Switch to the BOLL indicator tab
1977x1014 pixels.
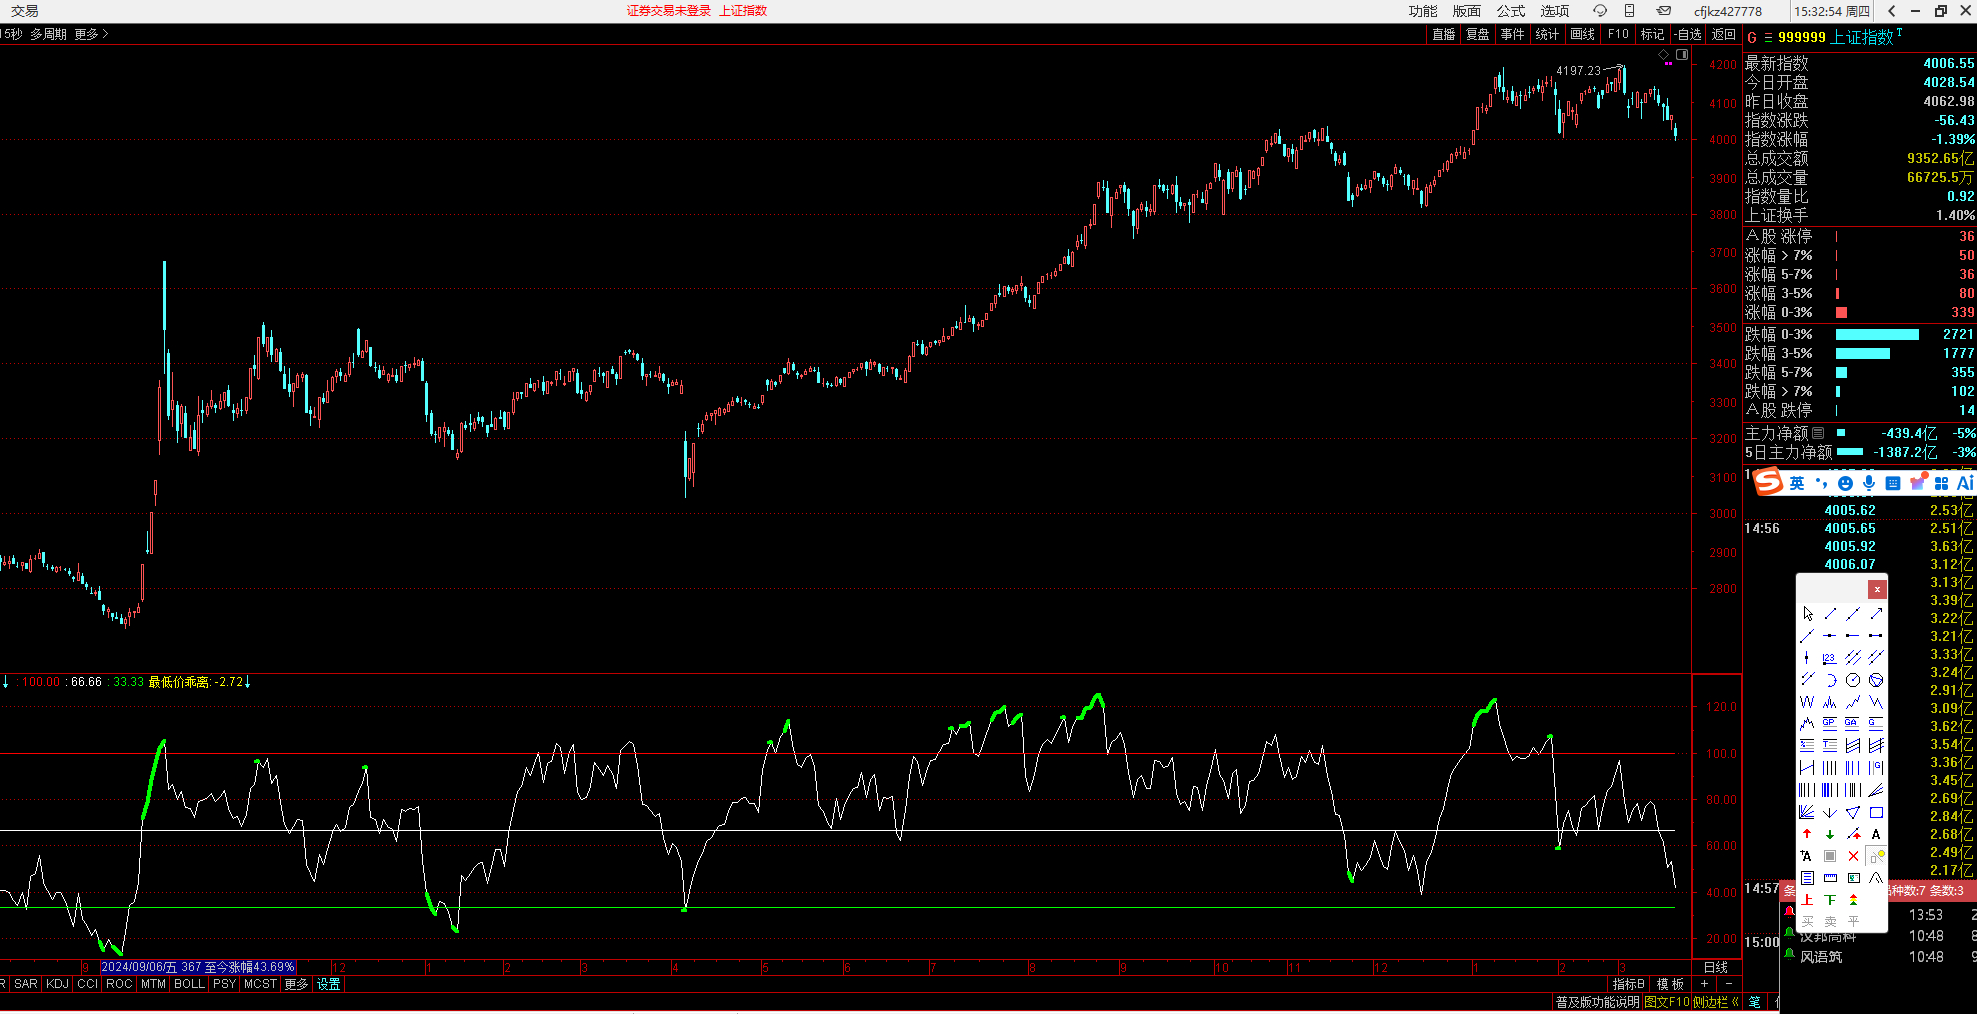tap(189, 984)
